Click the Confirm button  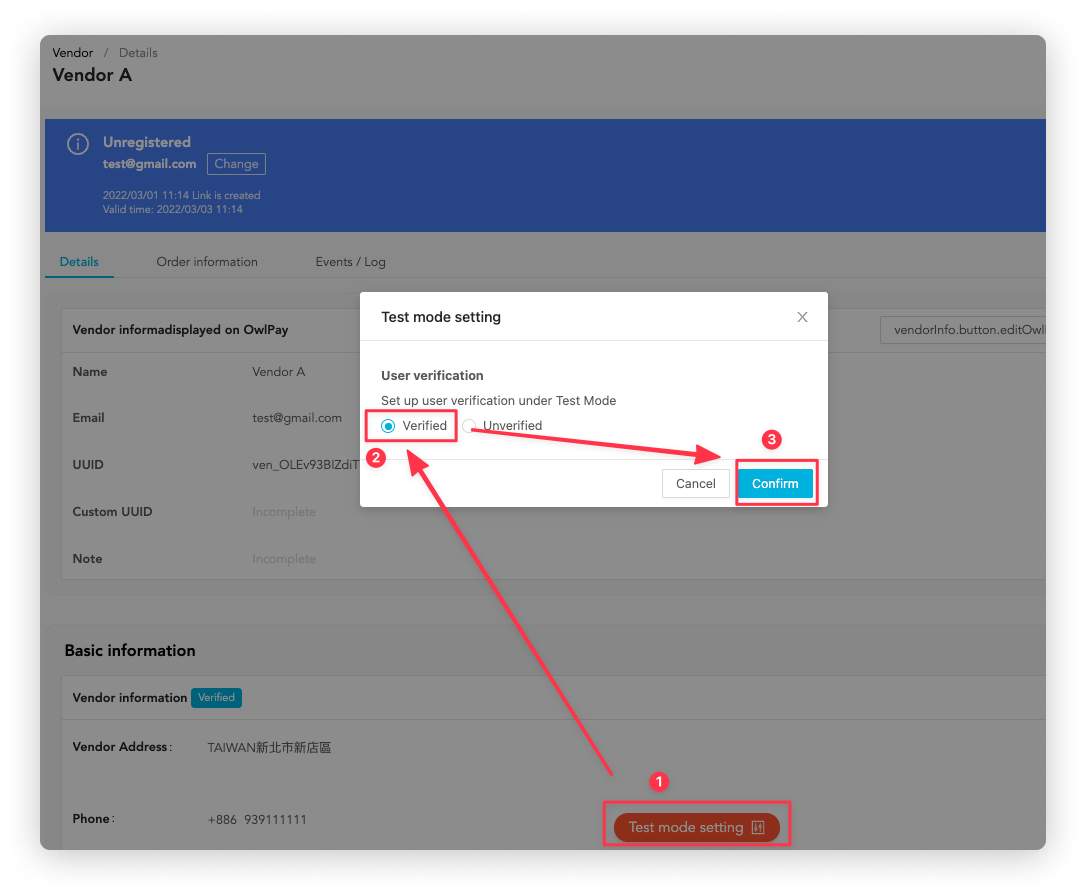775,484
